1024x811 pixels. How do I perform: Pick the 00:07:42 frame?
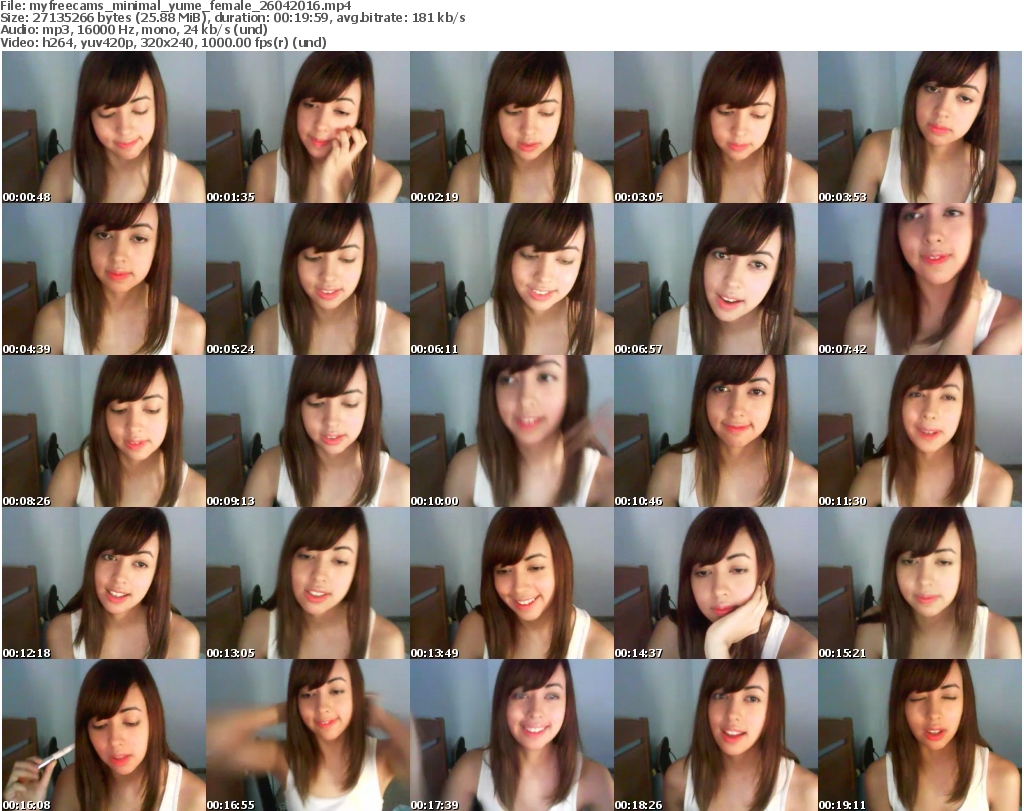[x=920, y=279]
